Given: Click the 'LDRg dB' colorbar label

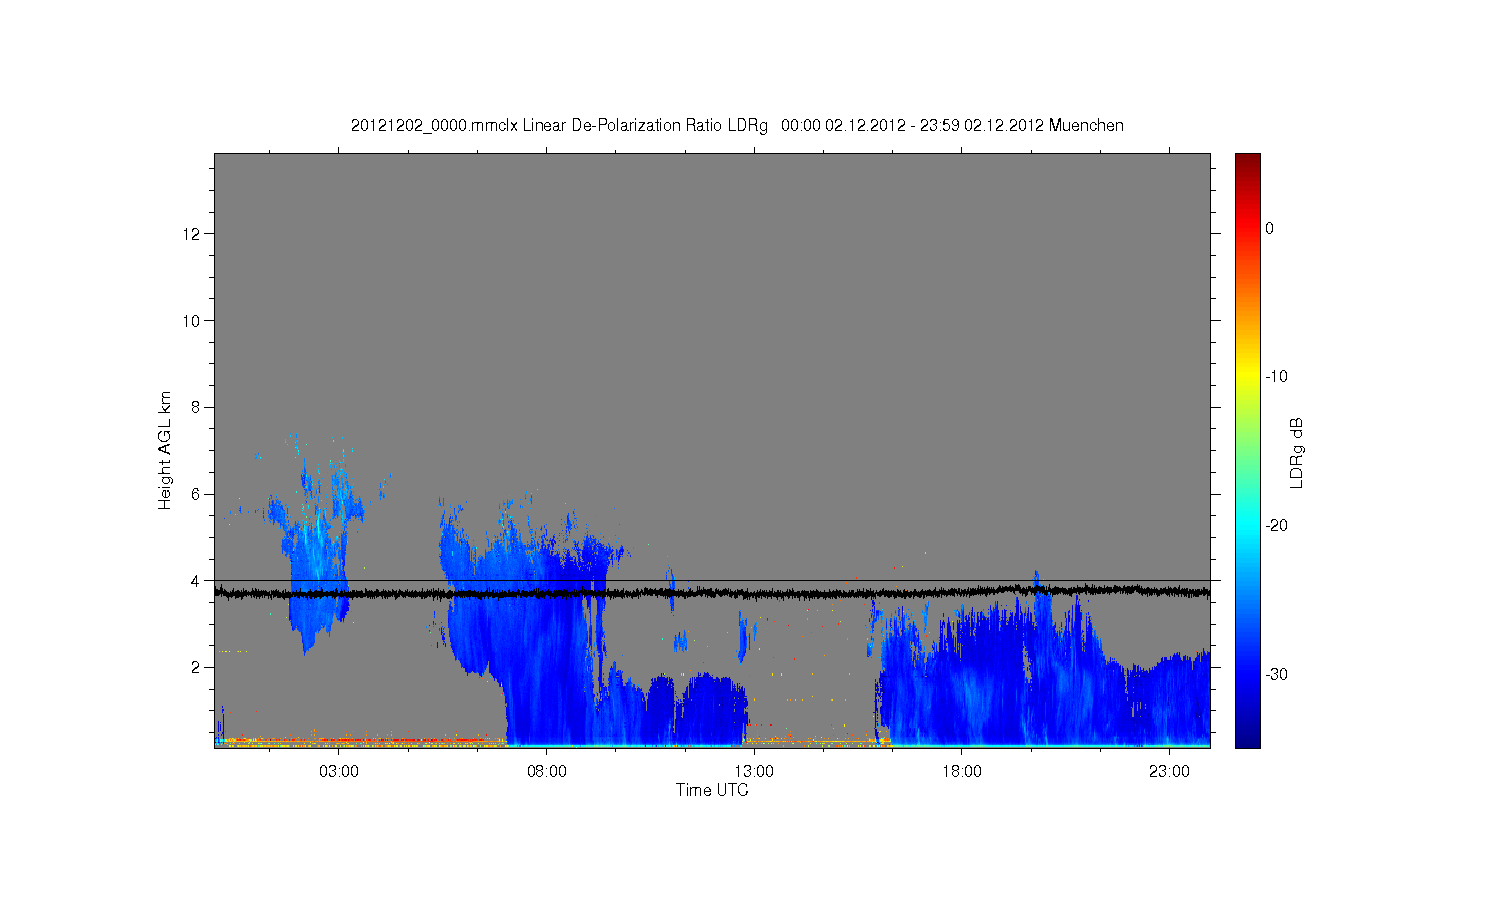Looking at the screenshot, I should [x=1296, y=452].
